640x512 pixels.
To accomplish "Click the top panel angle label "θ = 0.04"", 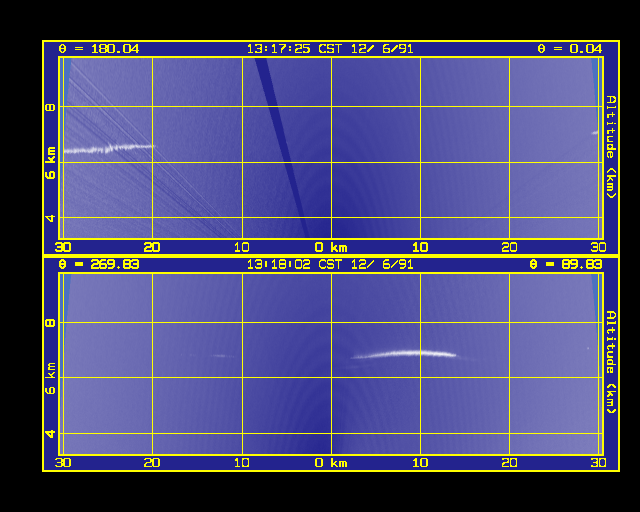I will 570,49.
